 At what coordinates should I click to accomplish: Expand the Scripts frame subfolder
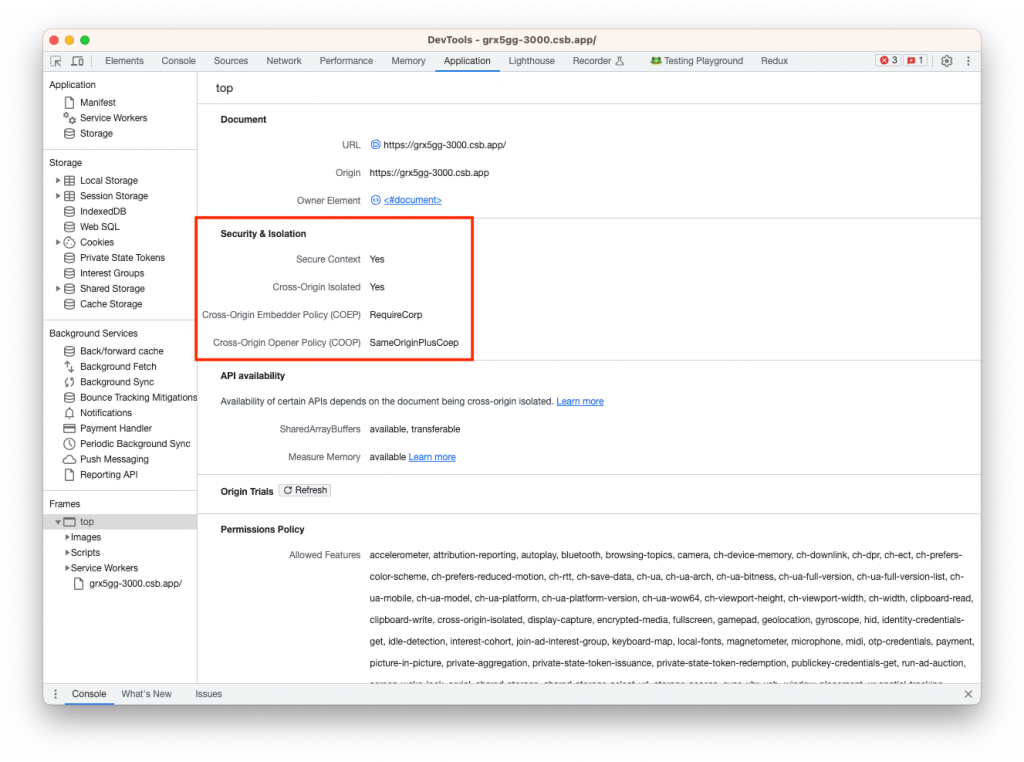67,552
